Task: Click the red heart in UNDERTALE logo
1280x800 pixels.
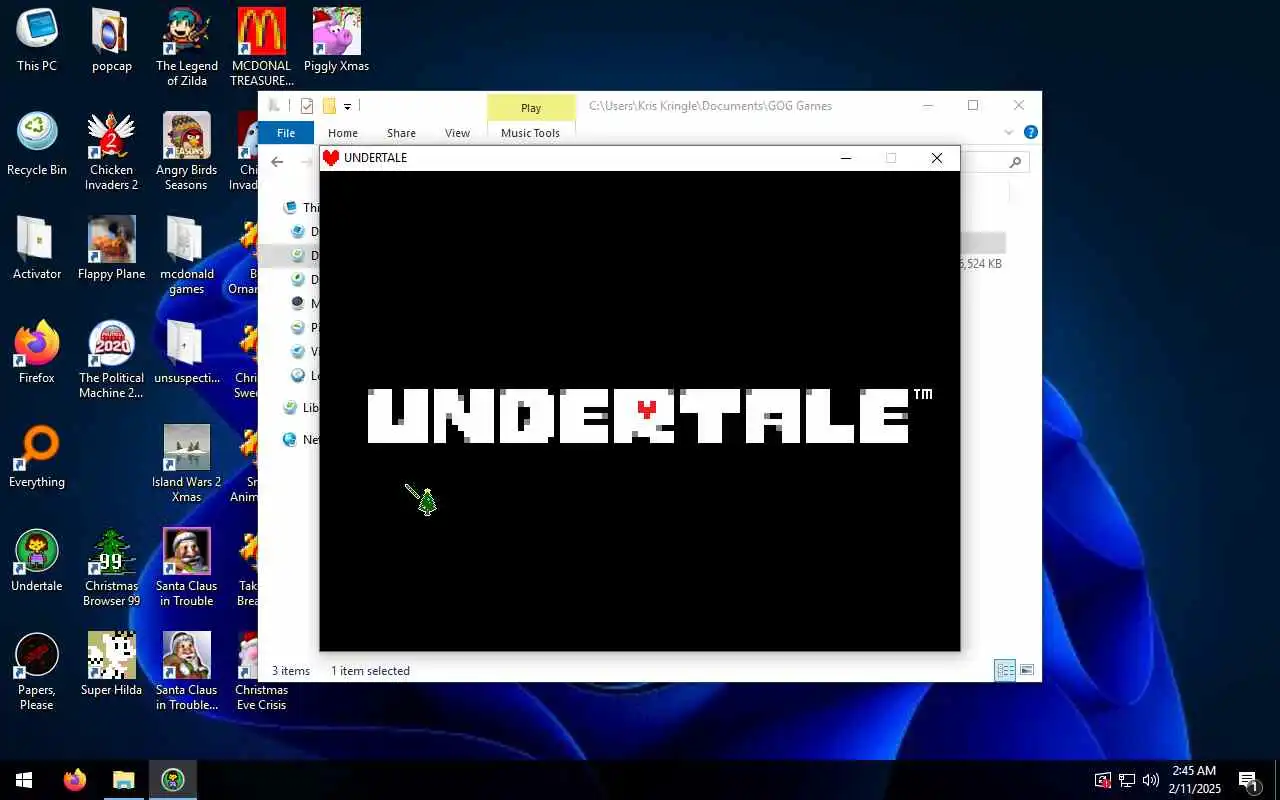Action: point(647,408)
